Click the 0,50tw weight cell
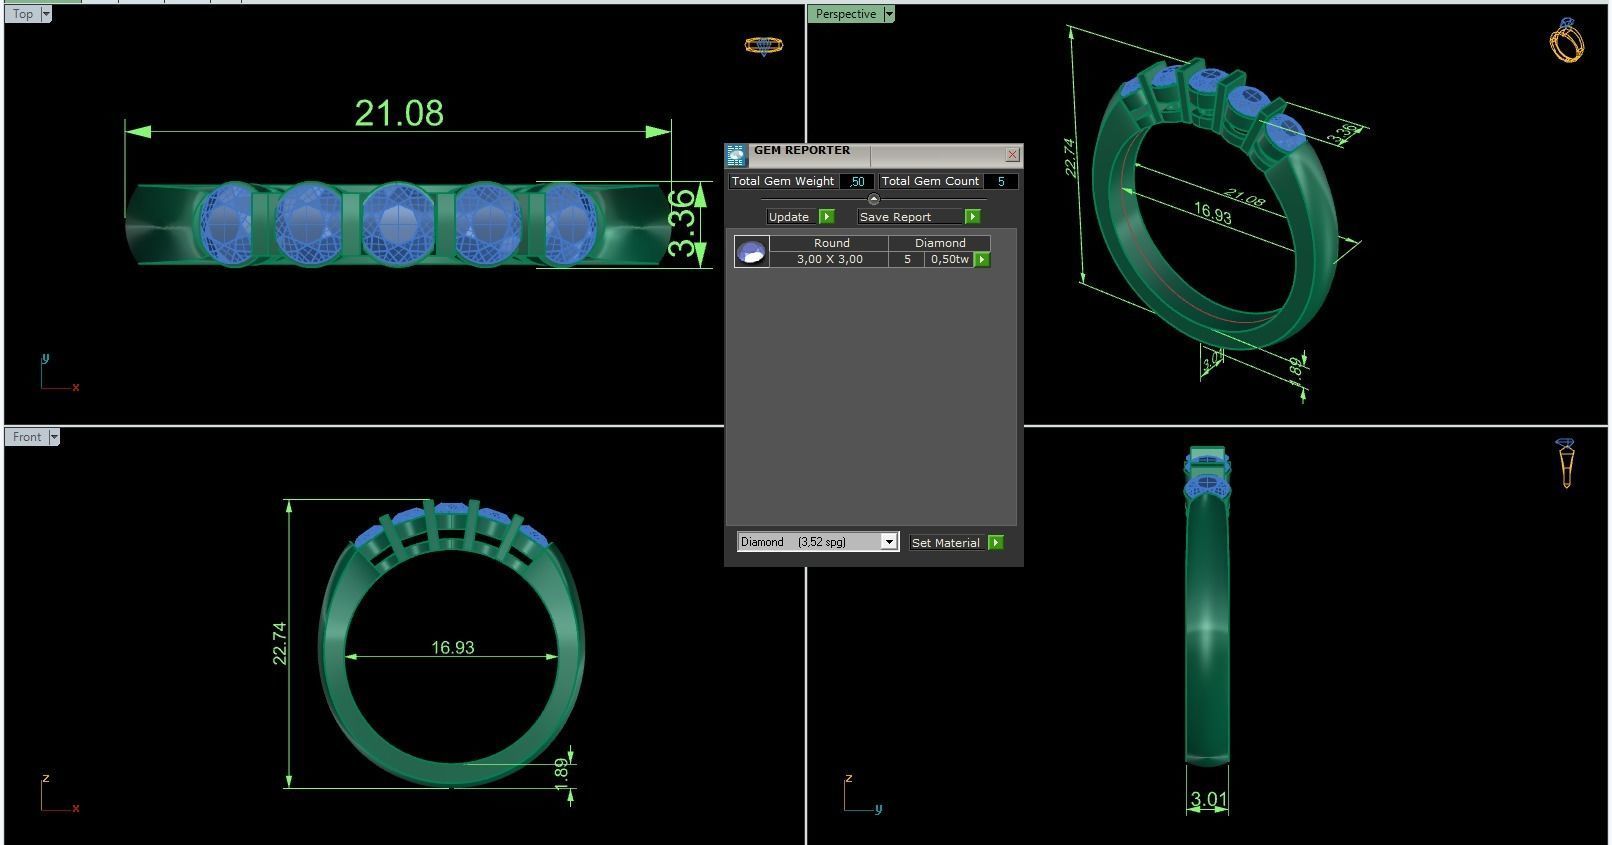Screen dimensions: 1612x845 [x=949, y=259]
